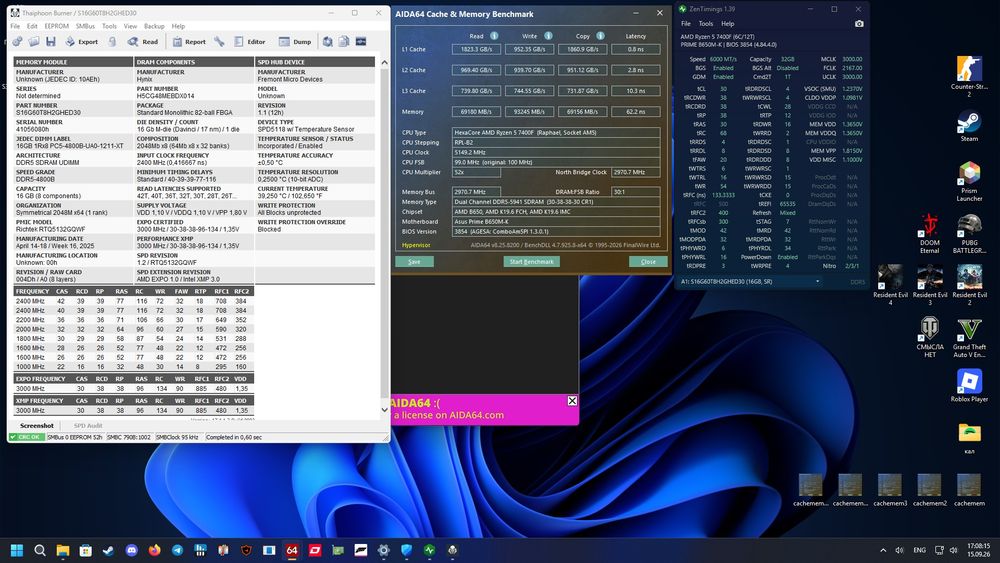The height and width of the screenshot is (563, 1000).
Task: Open the Backup menu in Thaiphoon Burner
Action: [x=154, y=26]
